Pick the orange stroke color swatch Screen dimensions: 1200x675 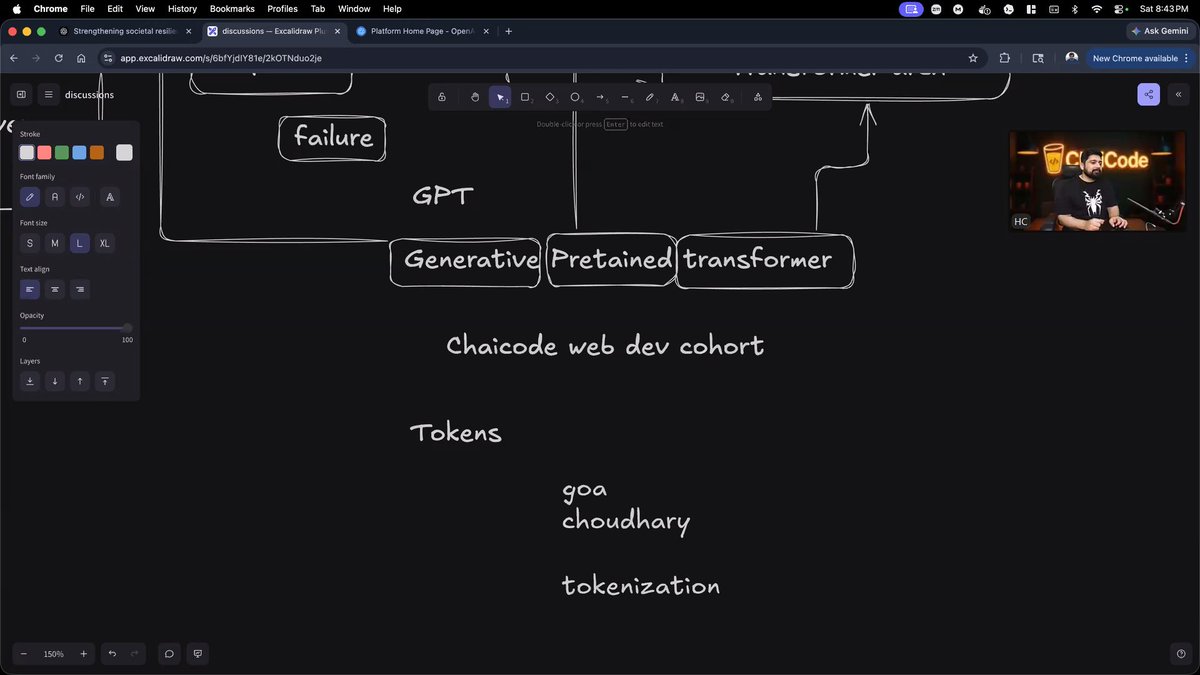coord(97,152)
